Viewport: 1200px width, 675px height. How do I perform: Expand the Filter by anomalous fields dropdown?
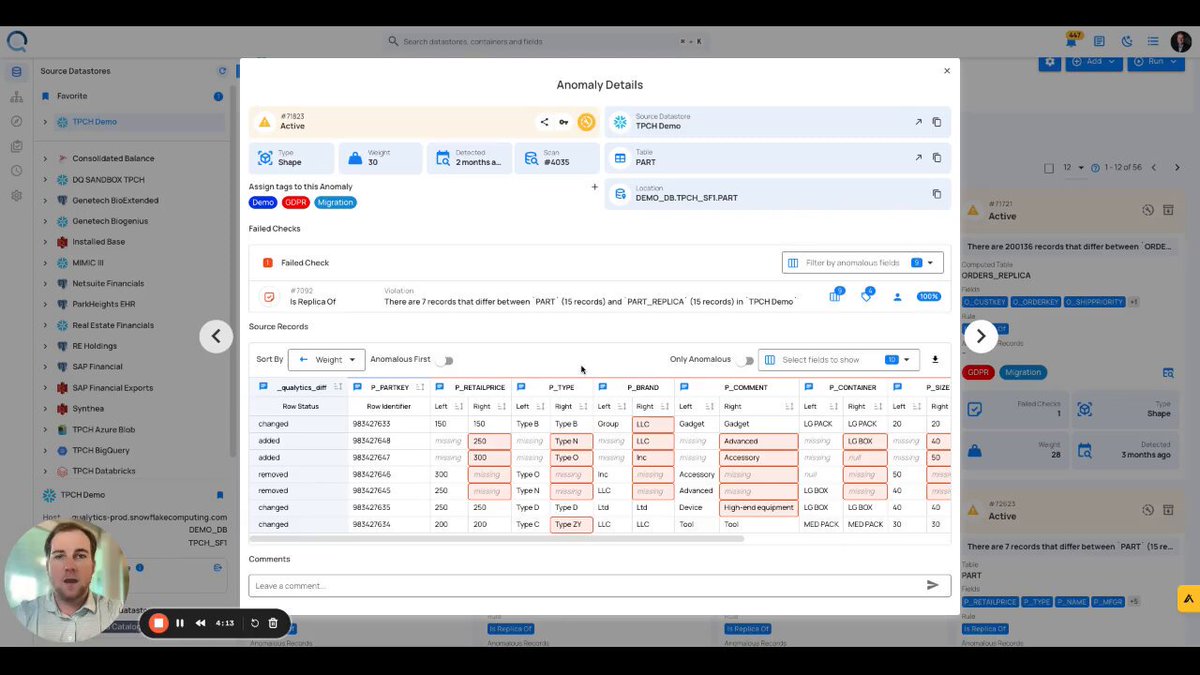pos(862,263)
